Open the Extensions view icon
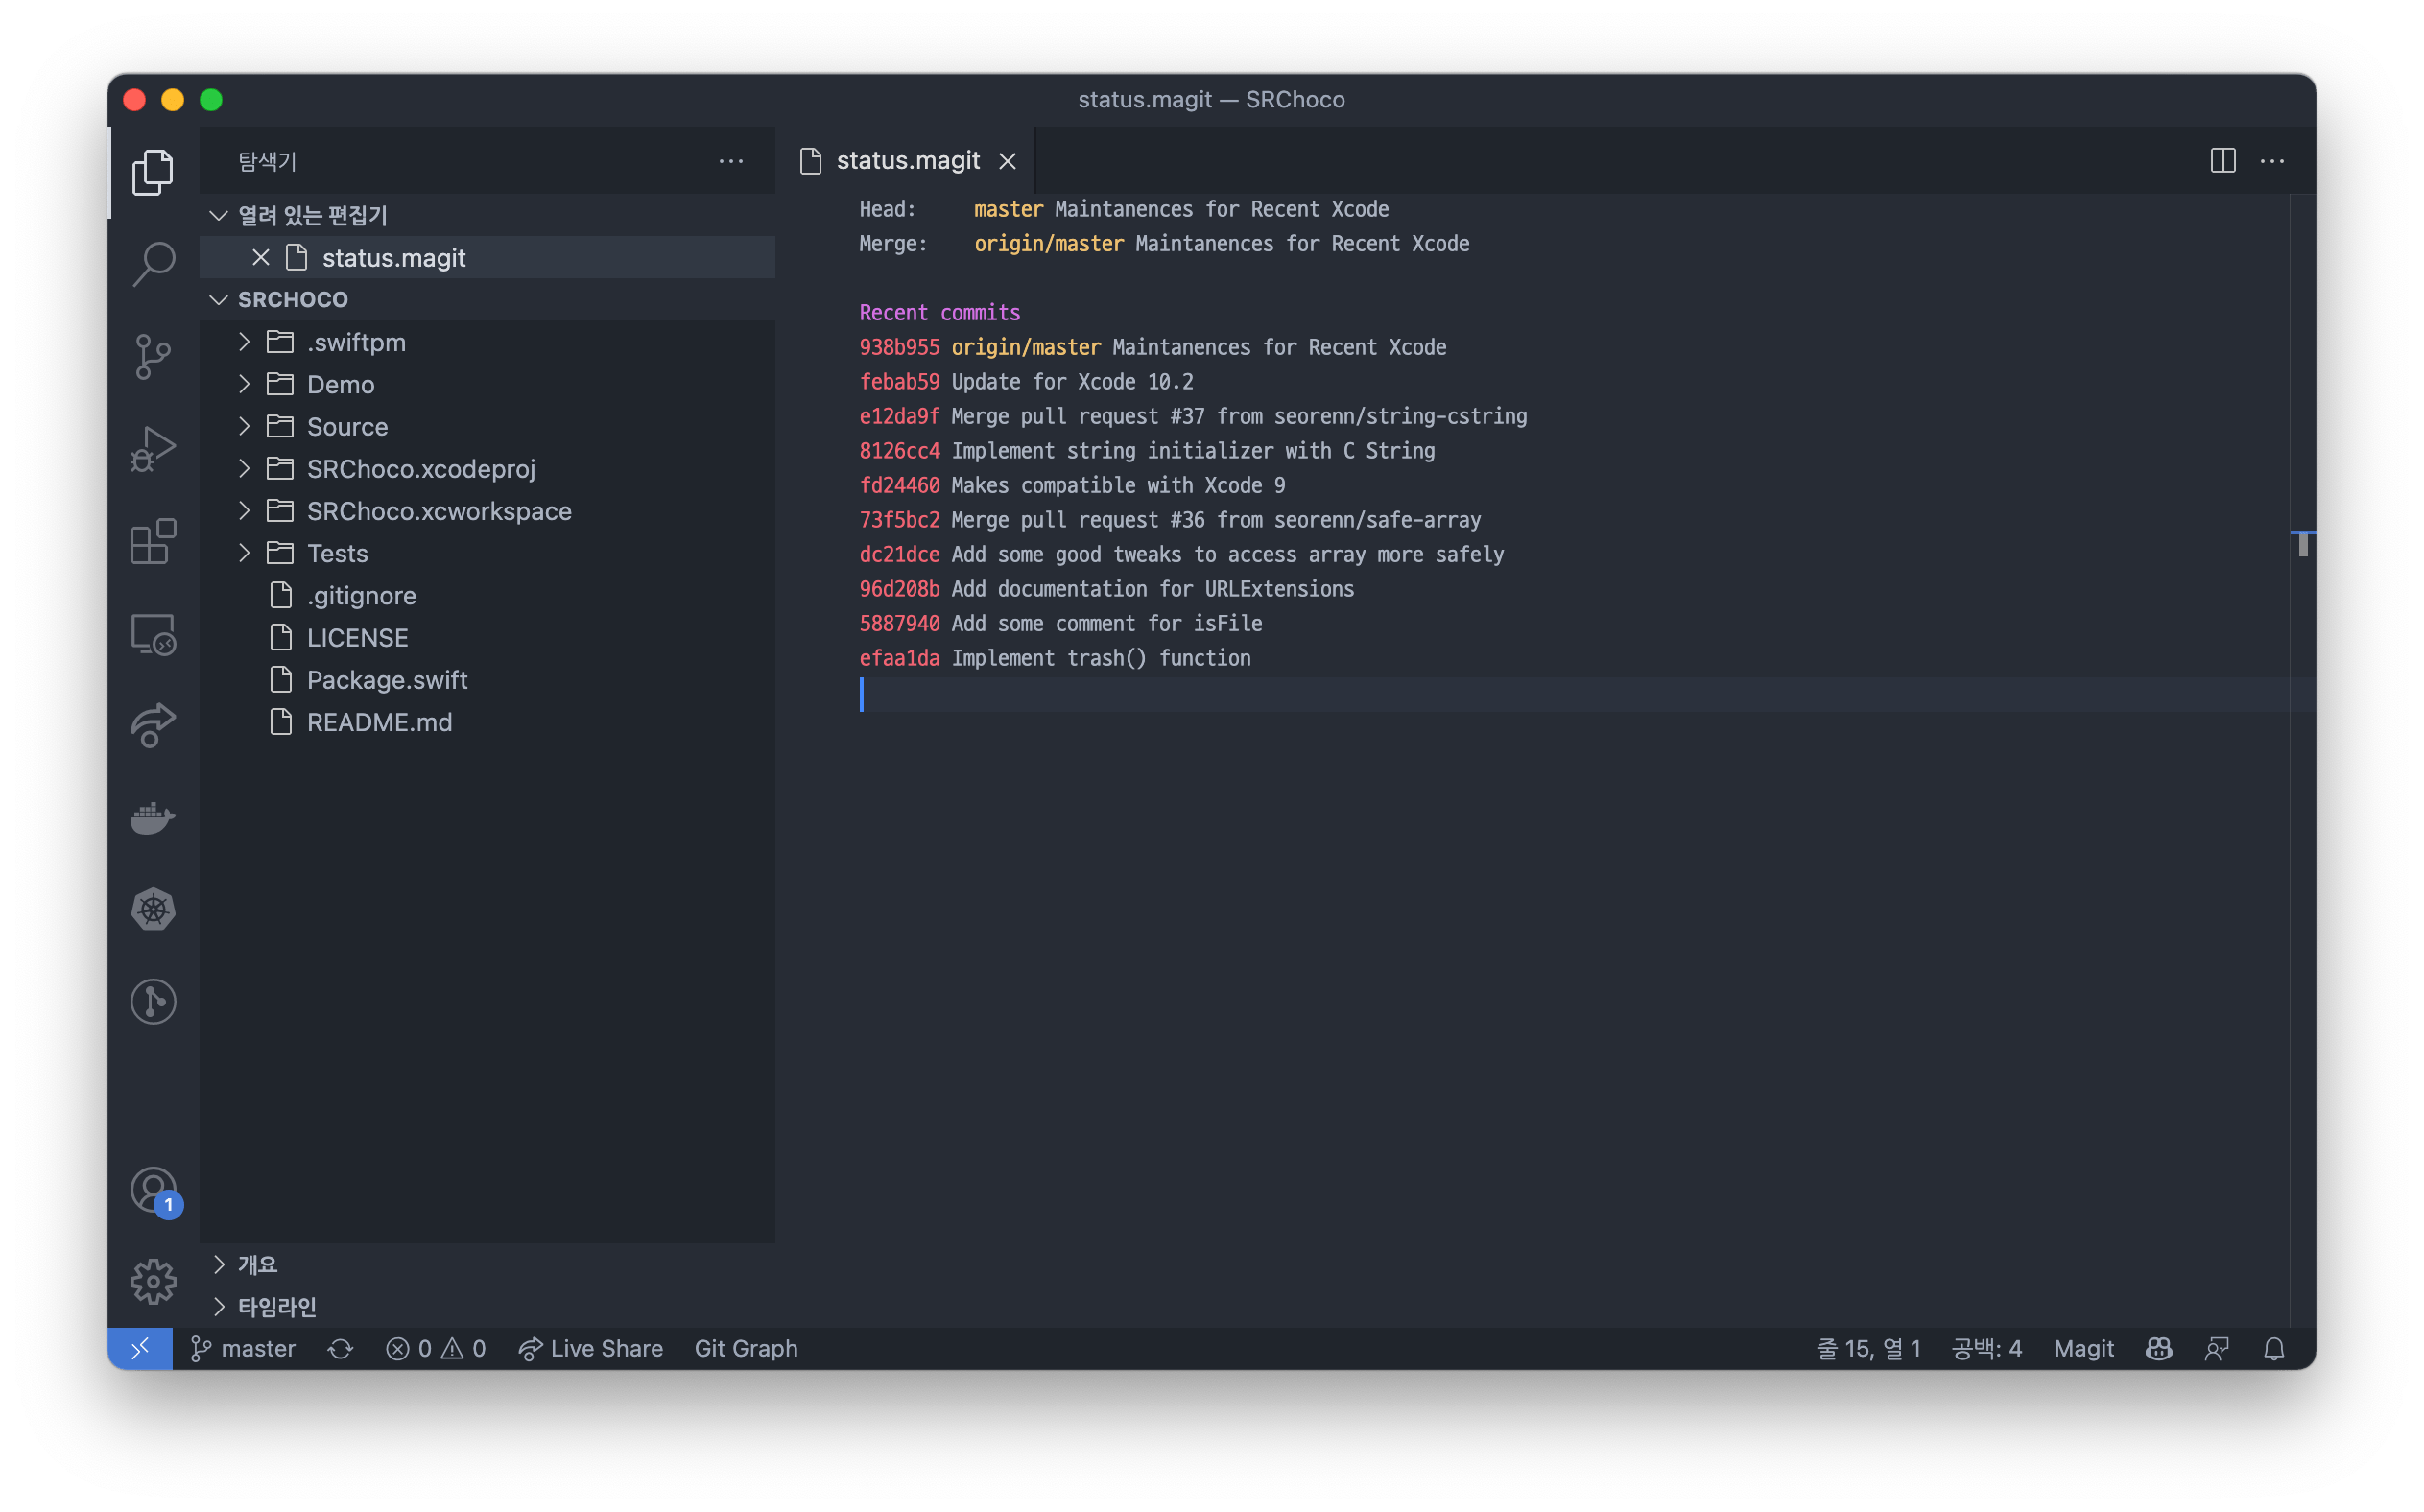2424x1512 pixels. click(153, 542)
